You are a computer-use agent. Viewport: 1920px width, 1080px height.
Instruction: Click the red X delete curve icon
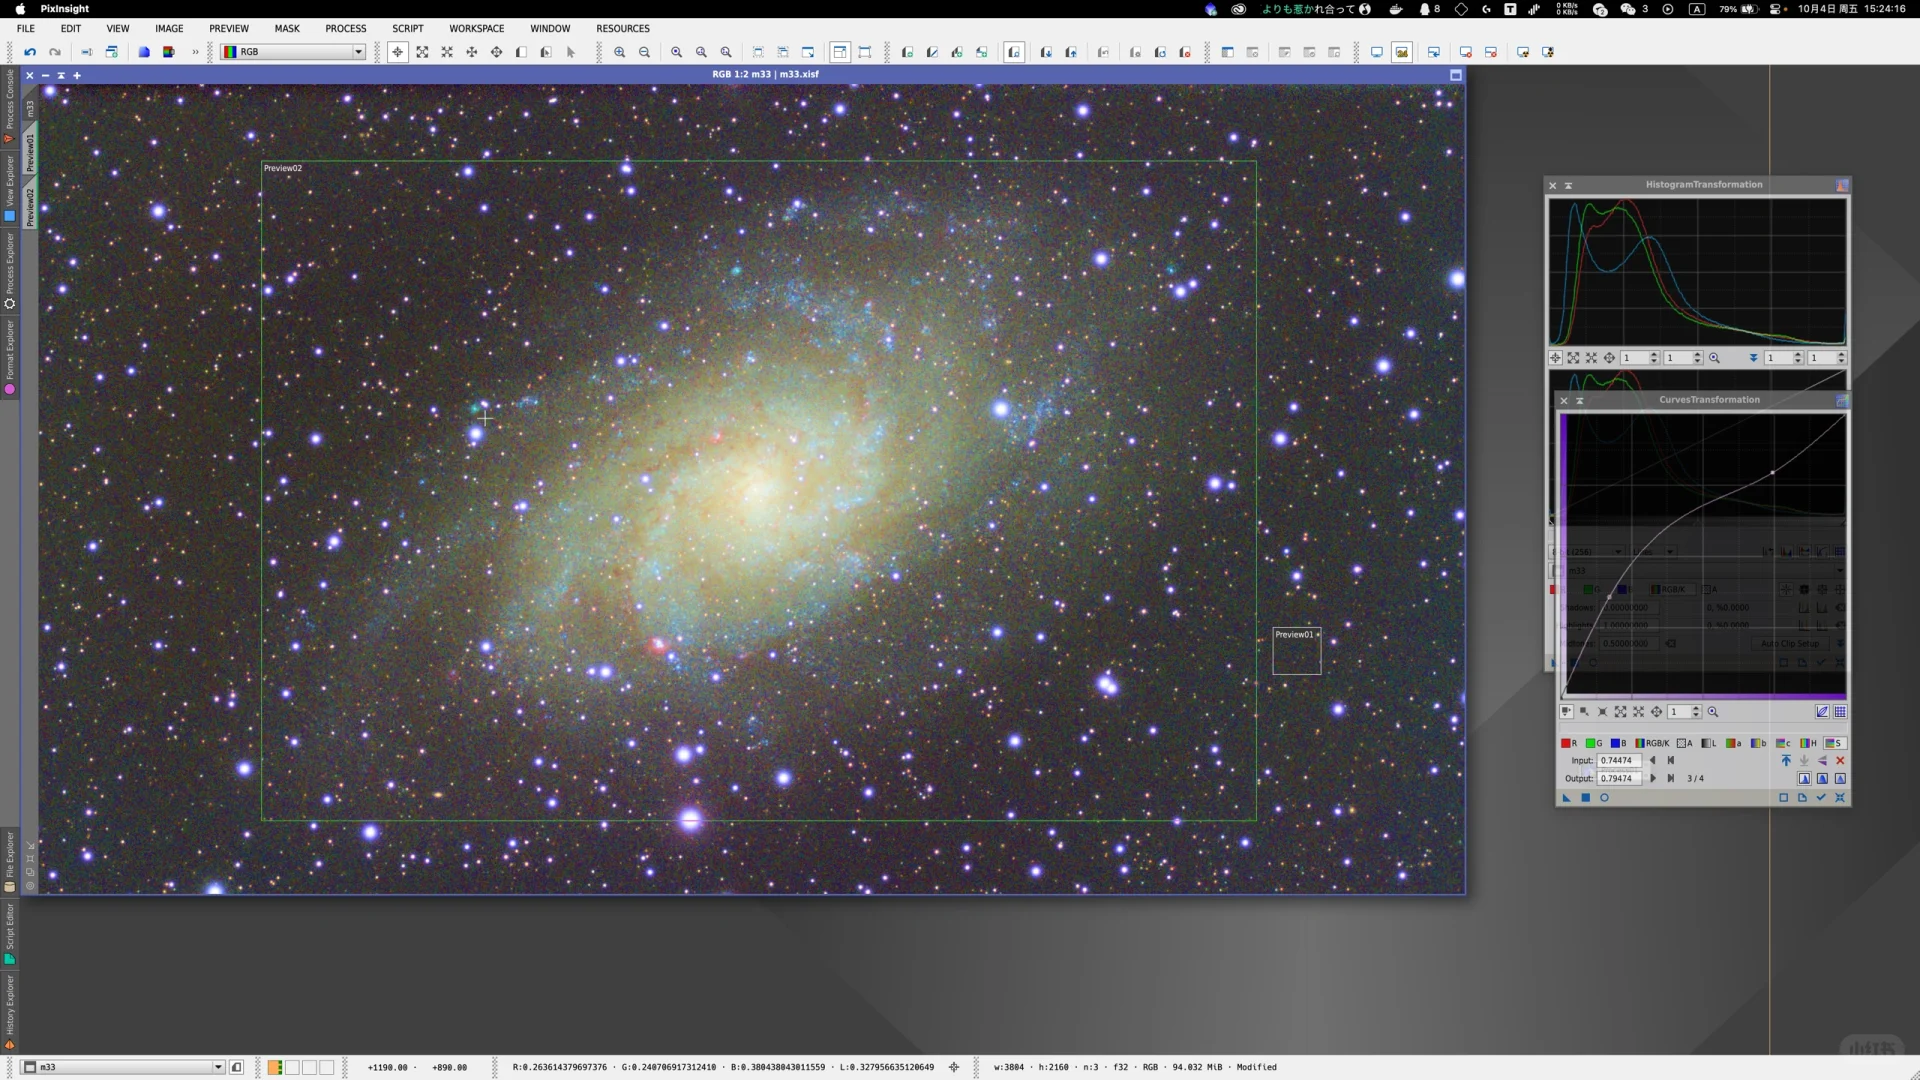1840,760
